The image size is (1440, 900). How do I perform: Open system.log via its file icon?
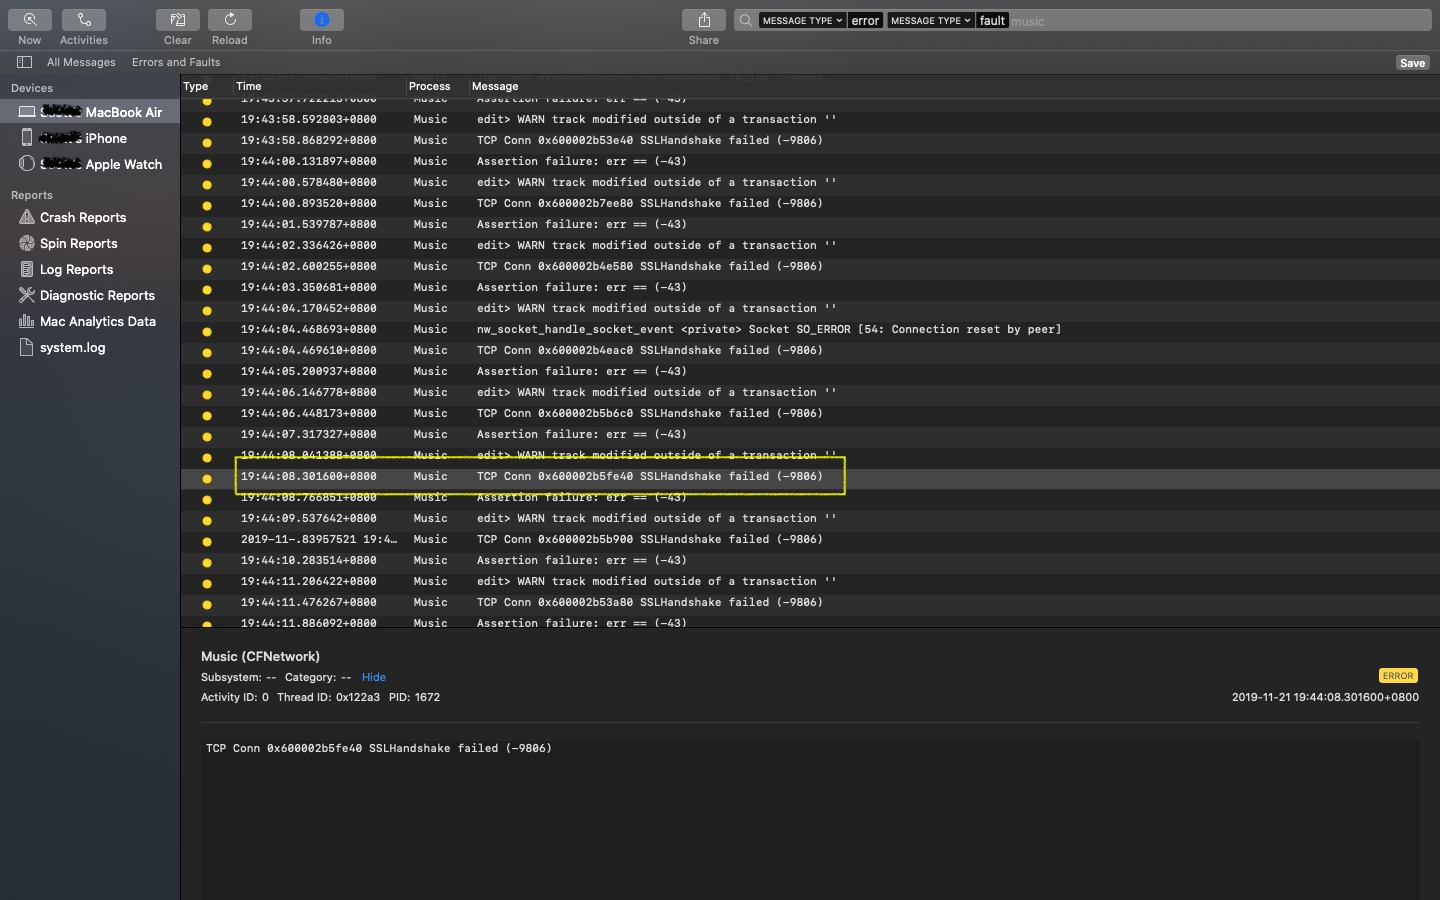(x=27, y=347)
